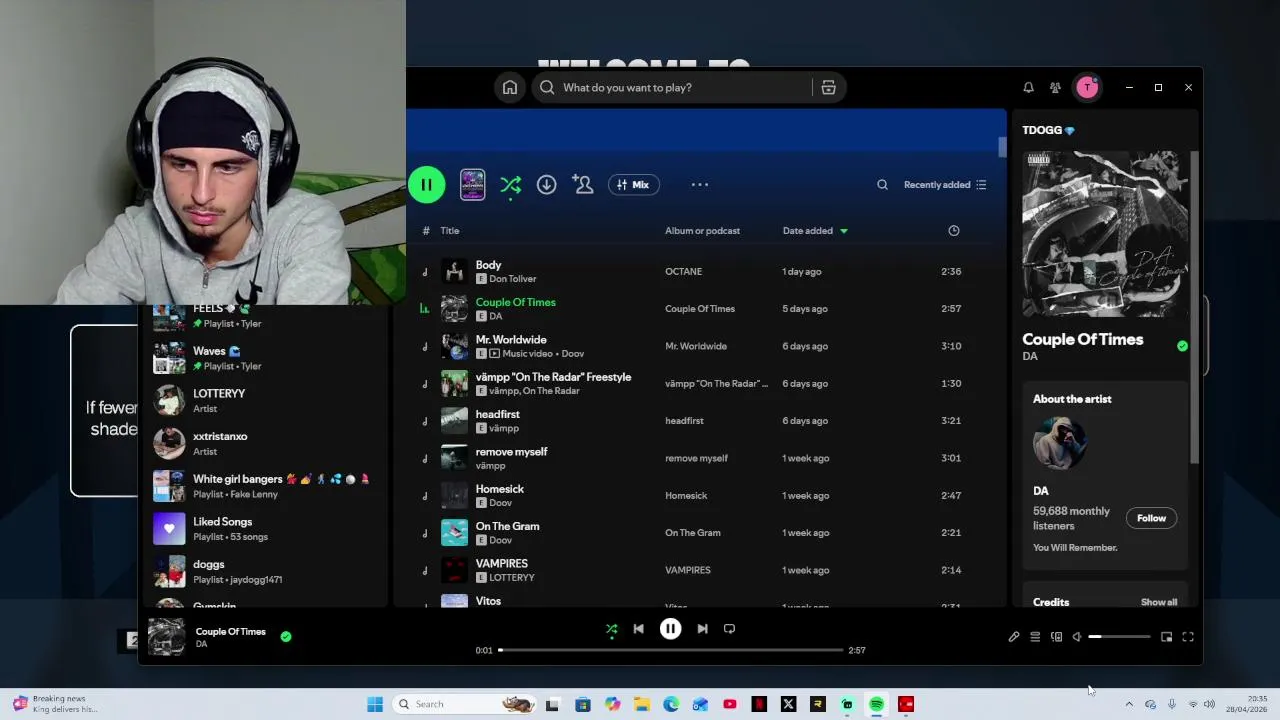Follow the artist DA
The image size is (1280, 720).
pyautogui.click(x=1151, y=518)
